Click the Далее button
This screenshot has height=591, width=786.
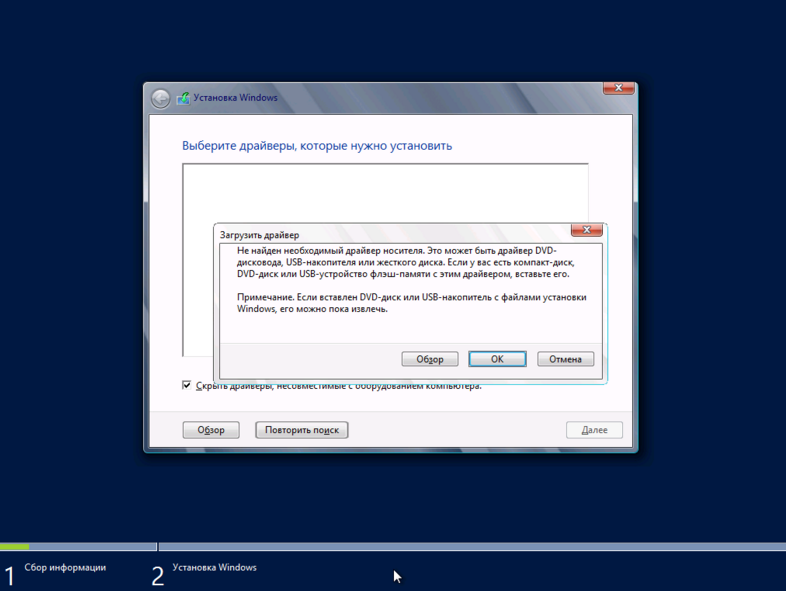click(x=595, y=430)
